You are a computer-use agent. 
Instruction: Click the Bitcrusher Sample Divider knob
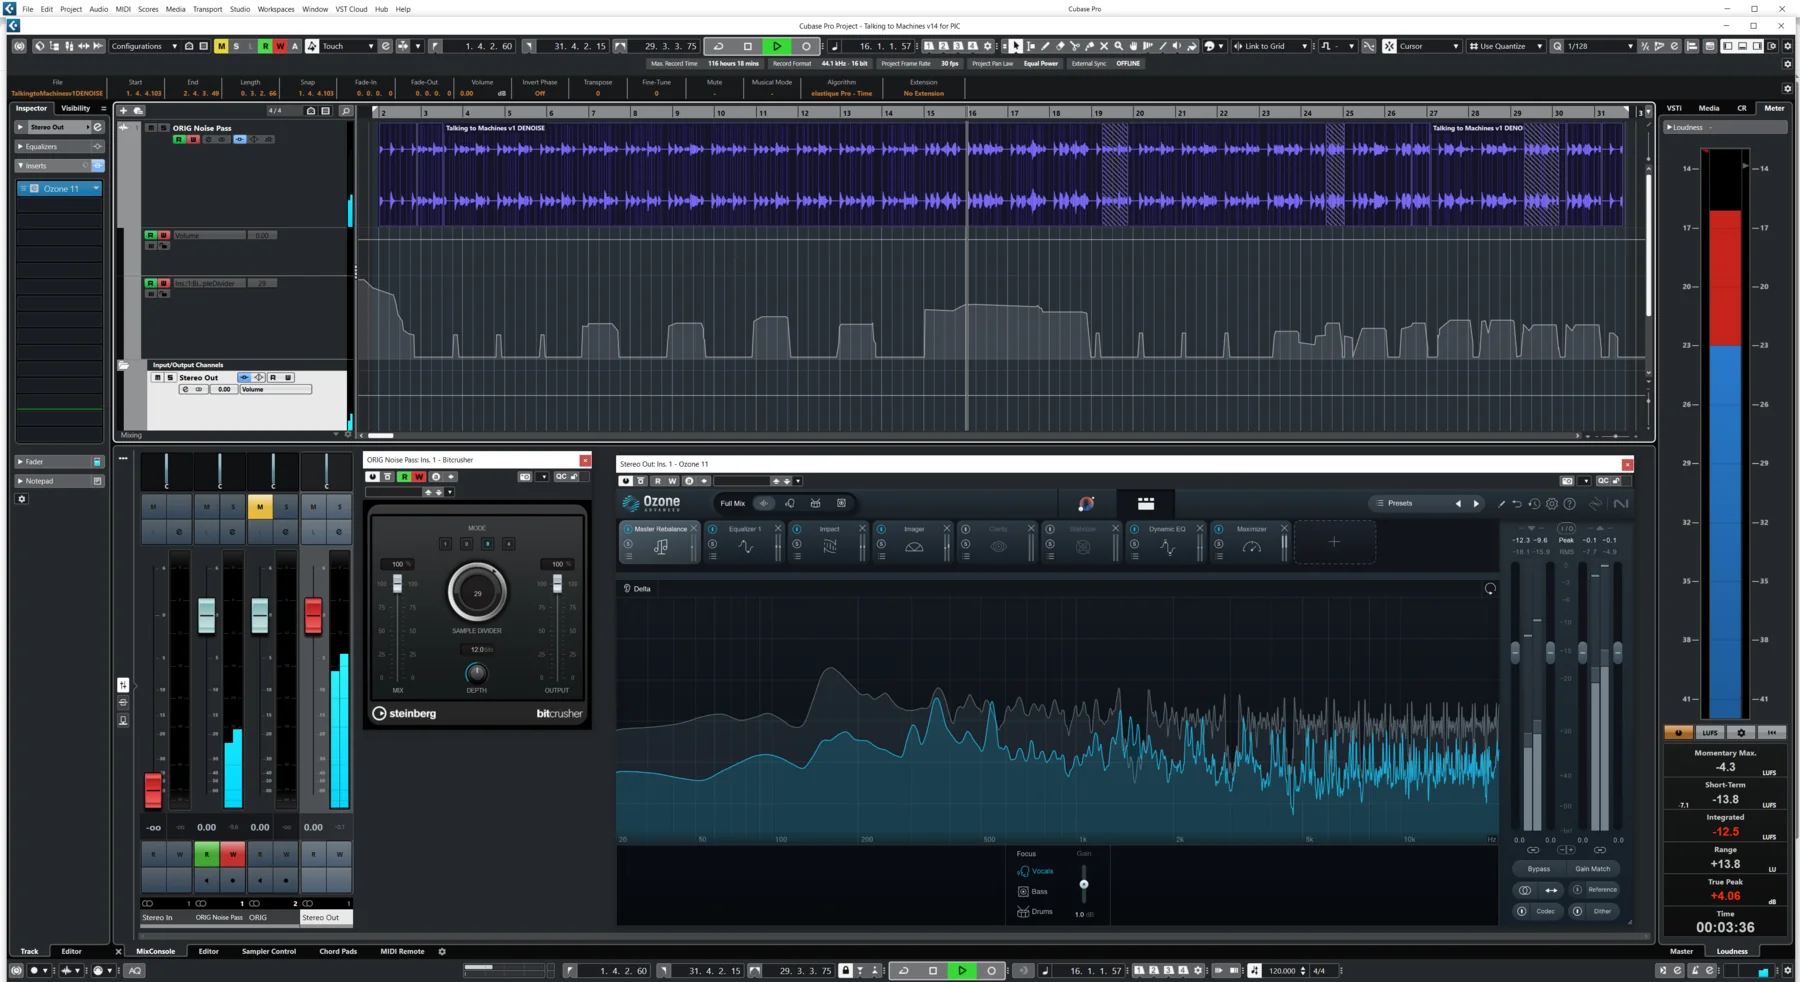pos(477,593)
